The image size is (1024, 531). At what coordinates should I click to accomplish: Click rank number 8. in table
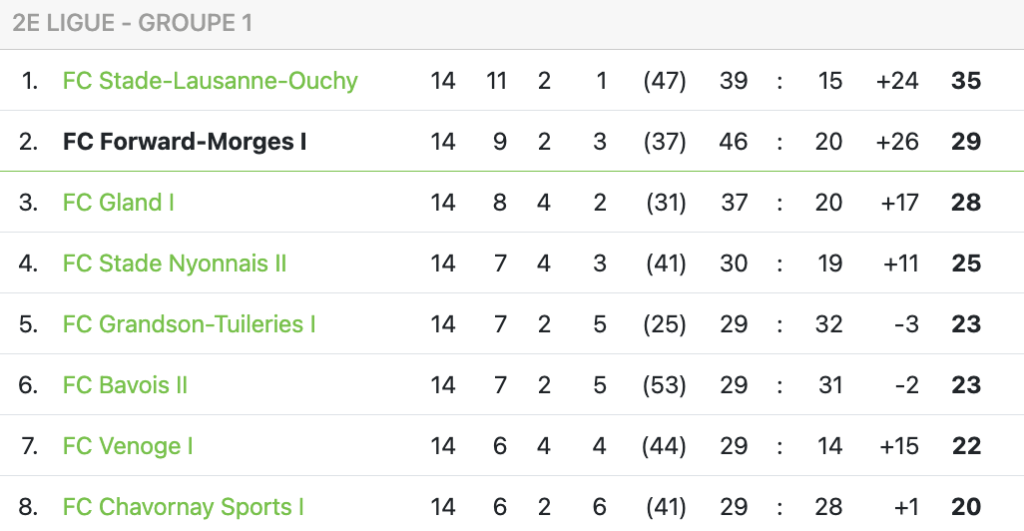click(28, 506)
